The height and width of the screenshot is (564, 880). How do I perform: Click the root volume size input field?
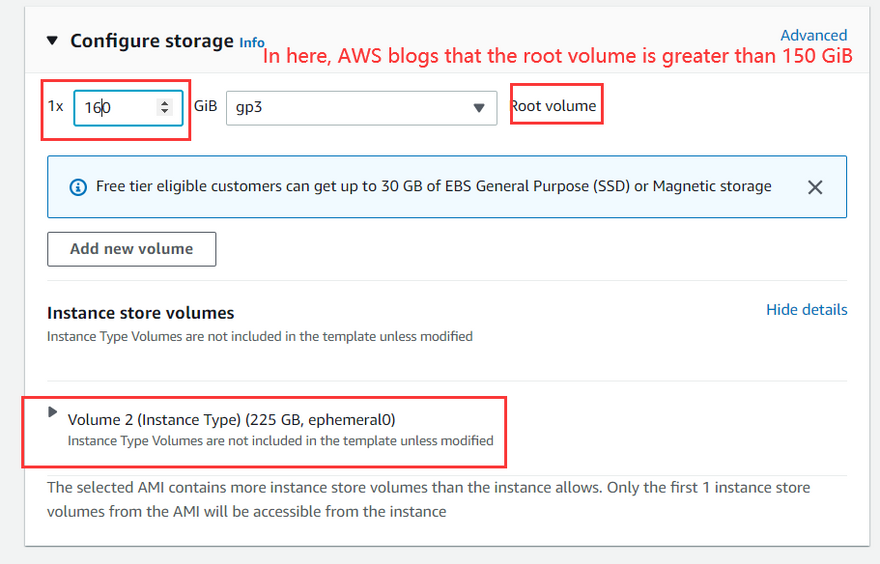115,108
